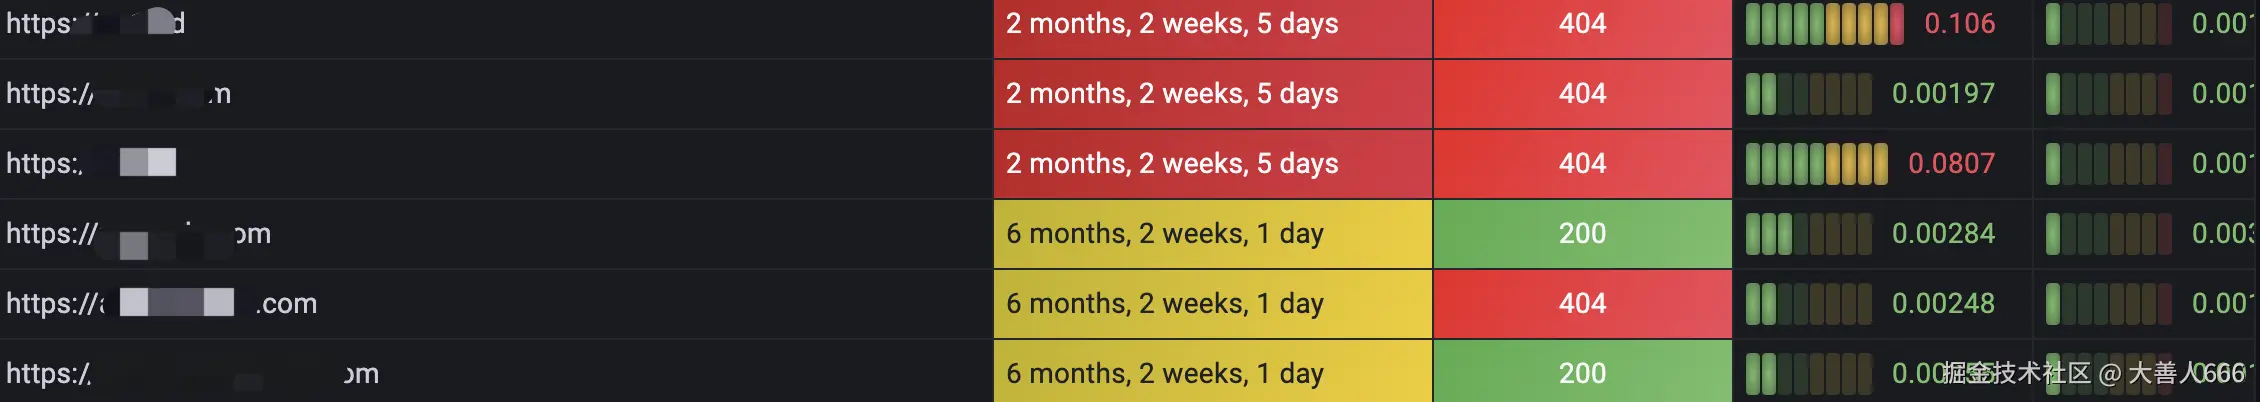Viewport: 2260px width, 402px height.
Task: Open the blurred https link ending in 'd'
Action: tap(95, 23)
